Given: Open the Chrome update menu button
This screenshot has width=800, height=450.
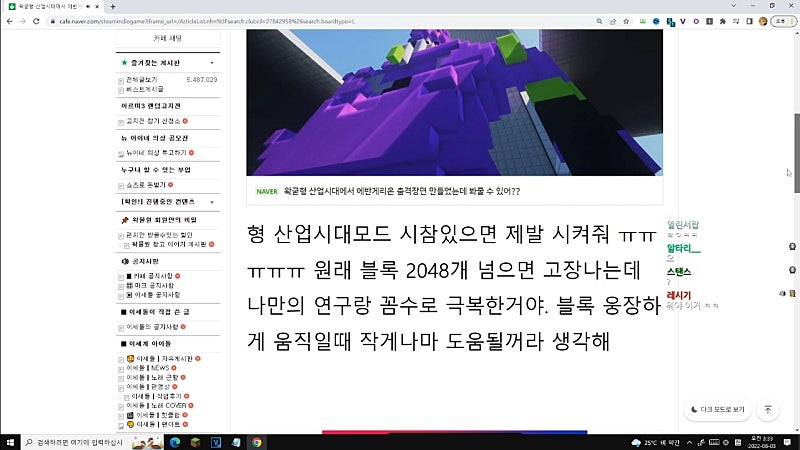Looking at the screenshot, I should [x=784, y=21].
